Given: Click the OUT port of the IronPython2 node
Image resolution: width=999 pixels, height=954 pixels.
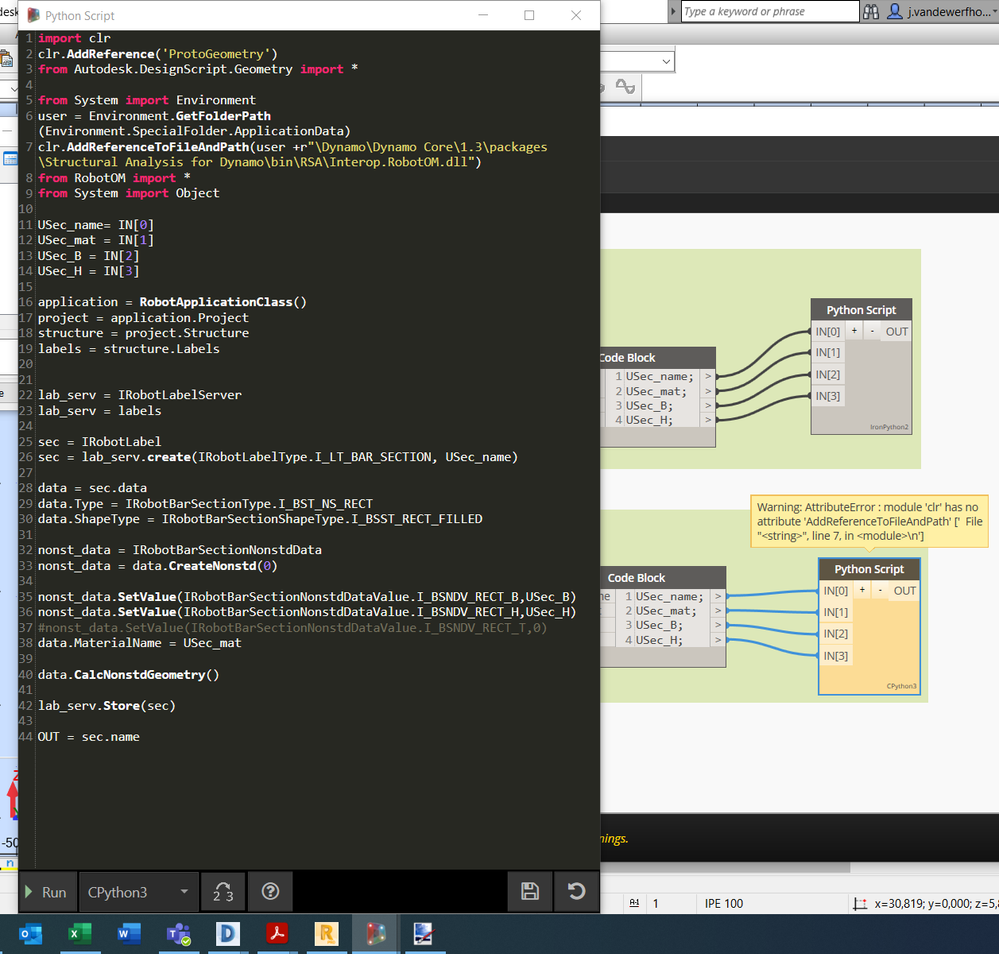Looking at the screenshot, I should click(896, 331).
